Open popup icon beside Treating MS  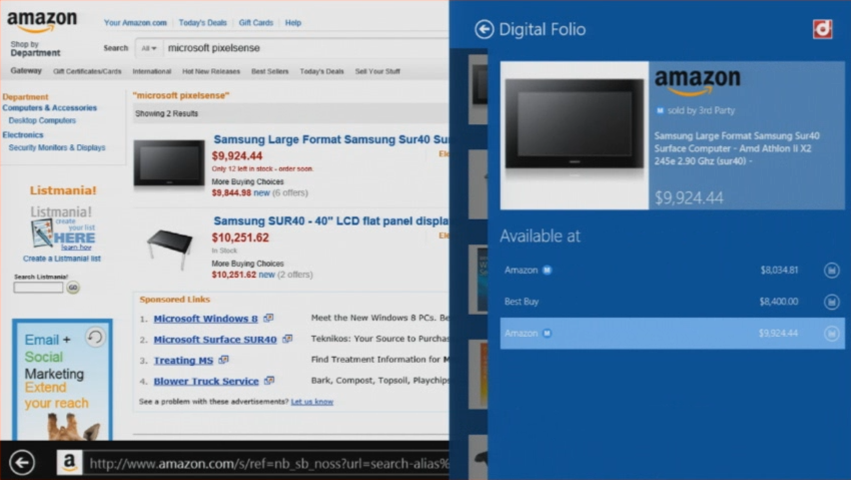tap(224, 359)
